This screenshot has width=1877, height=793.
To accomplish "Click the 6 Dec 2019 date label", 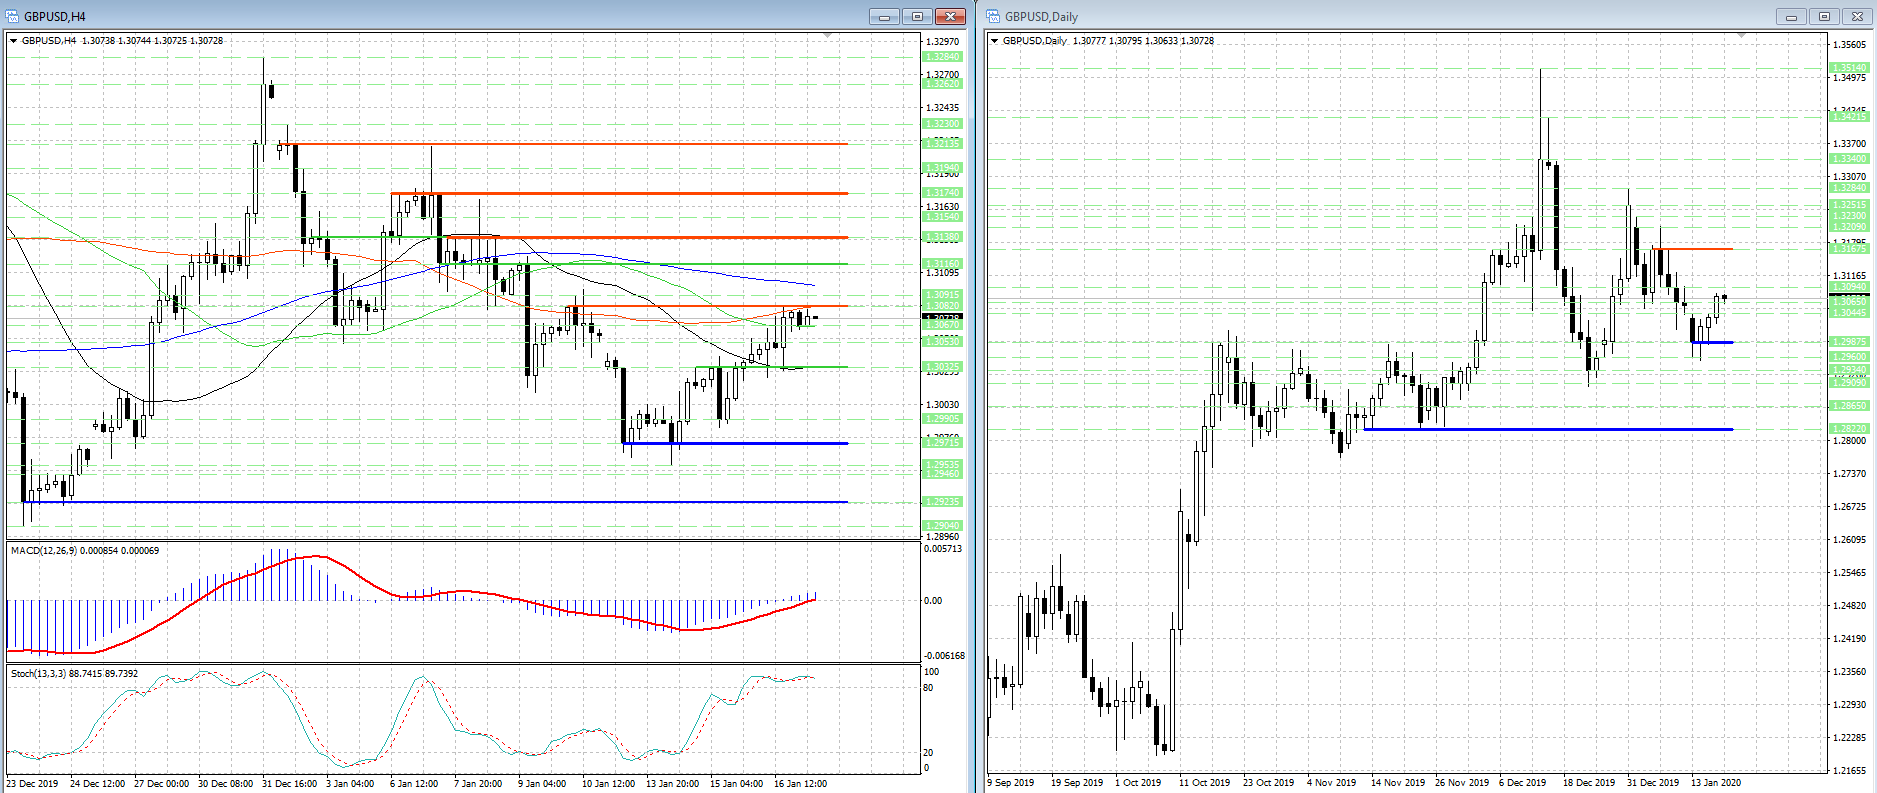I will click(x=1523, y=783).
